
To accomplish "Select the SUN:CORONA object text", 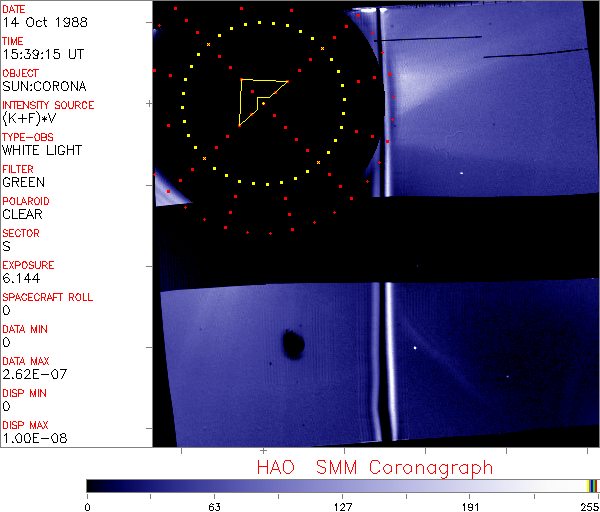I will [44, 87].
